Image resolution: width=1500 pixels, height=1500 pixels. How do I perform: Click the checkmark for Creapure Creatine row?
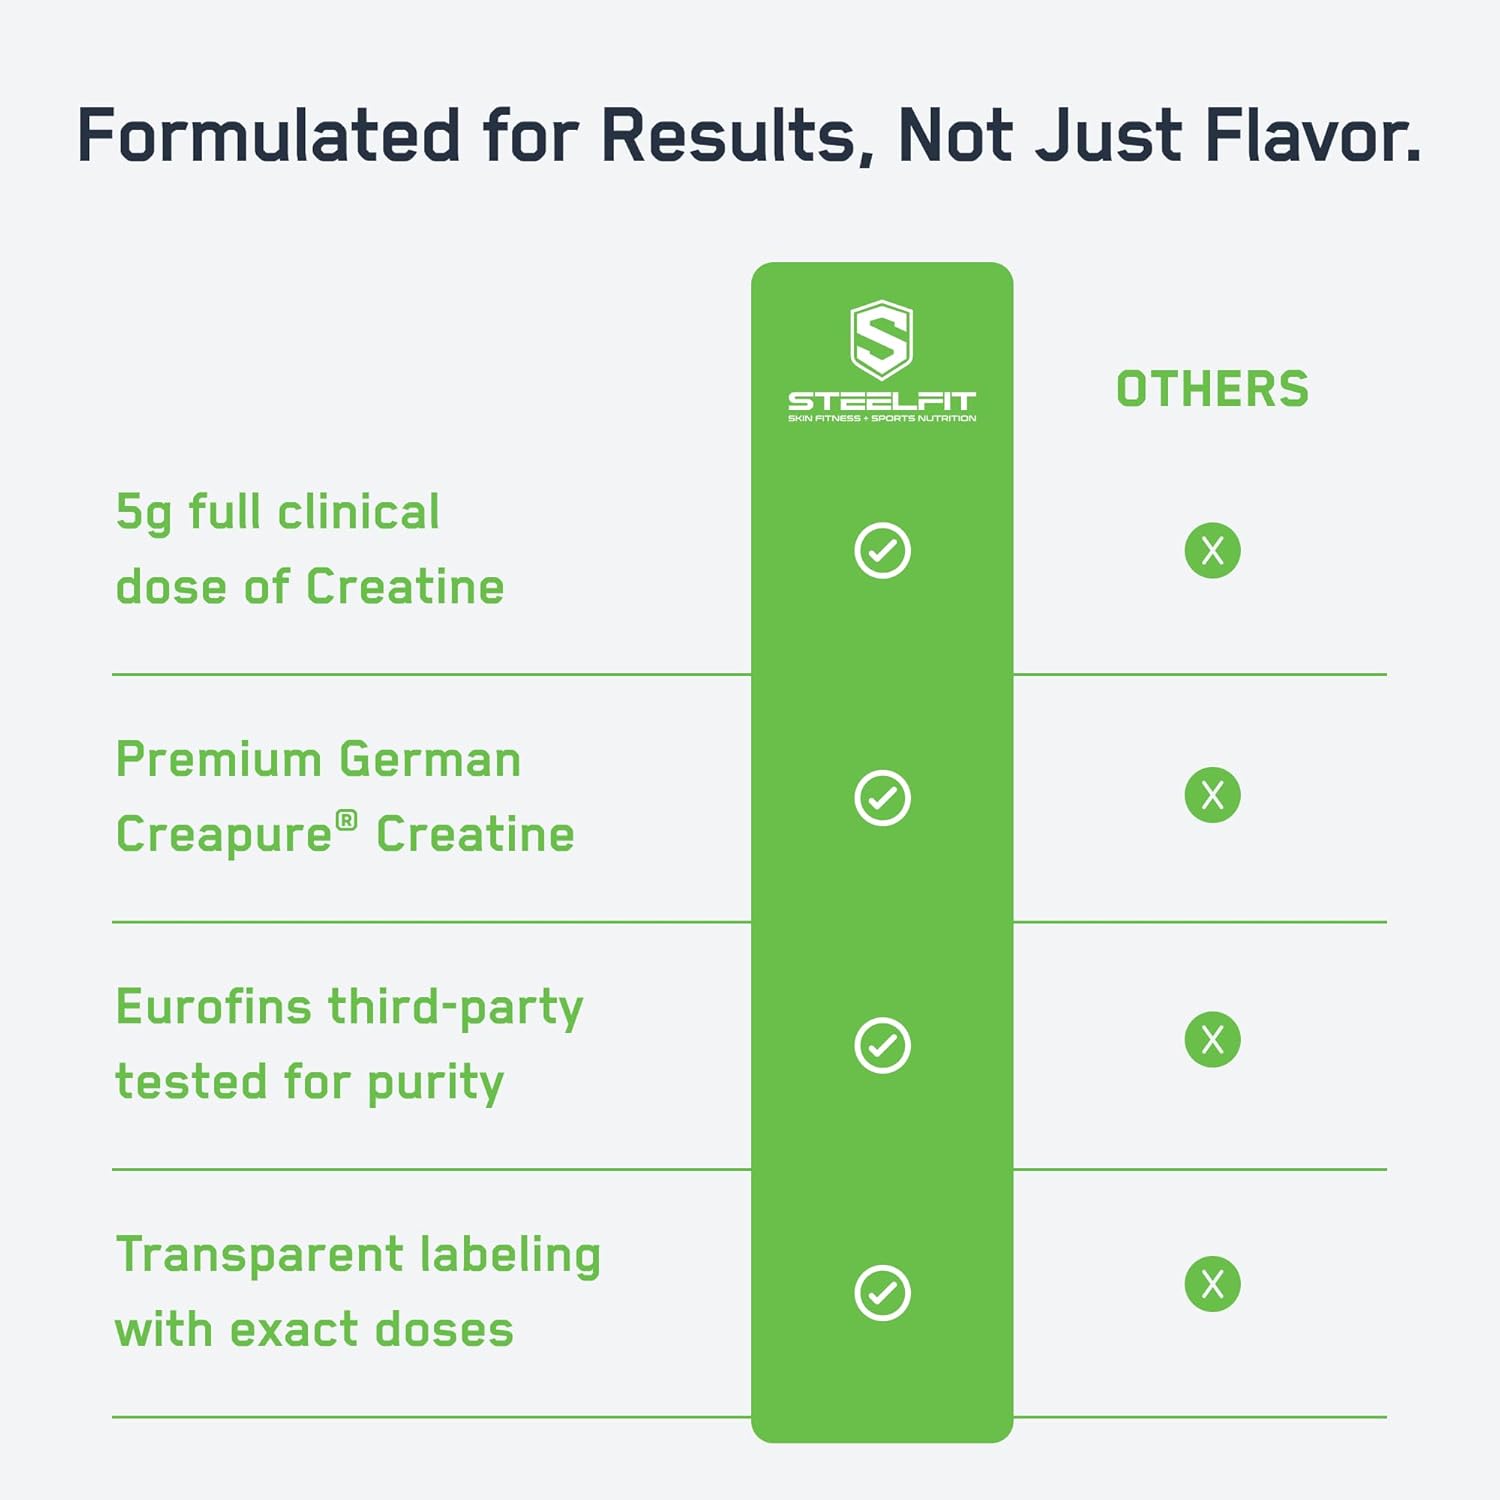(882, 798)
